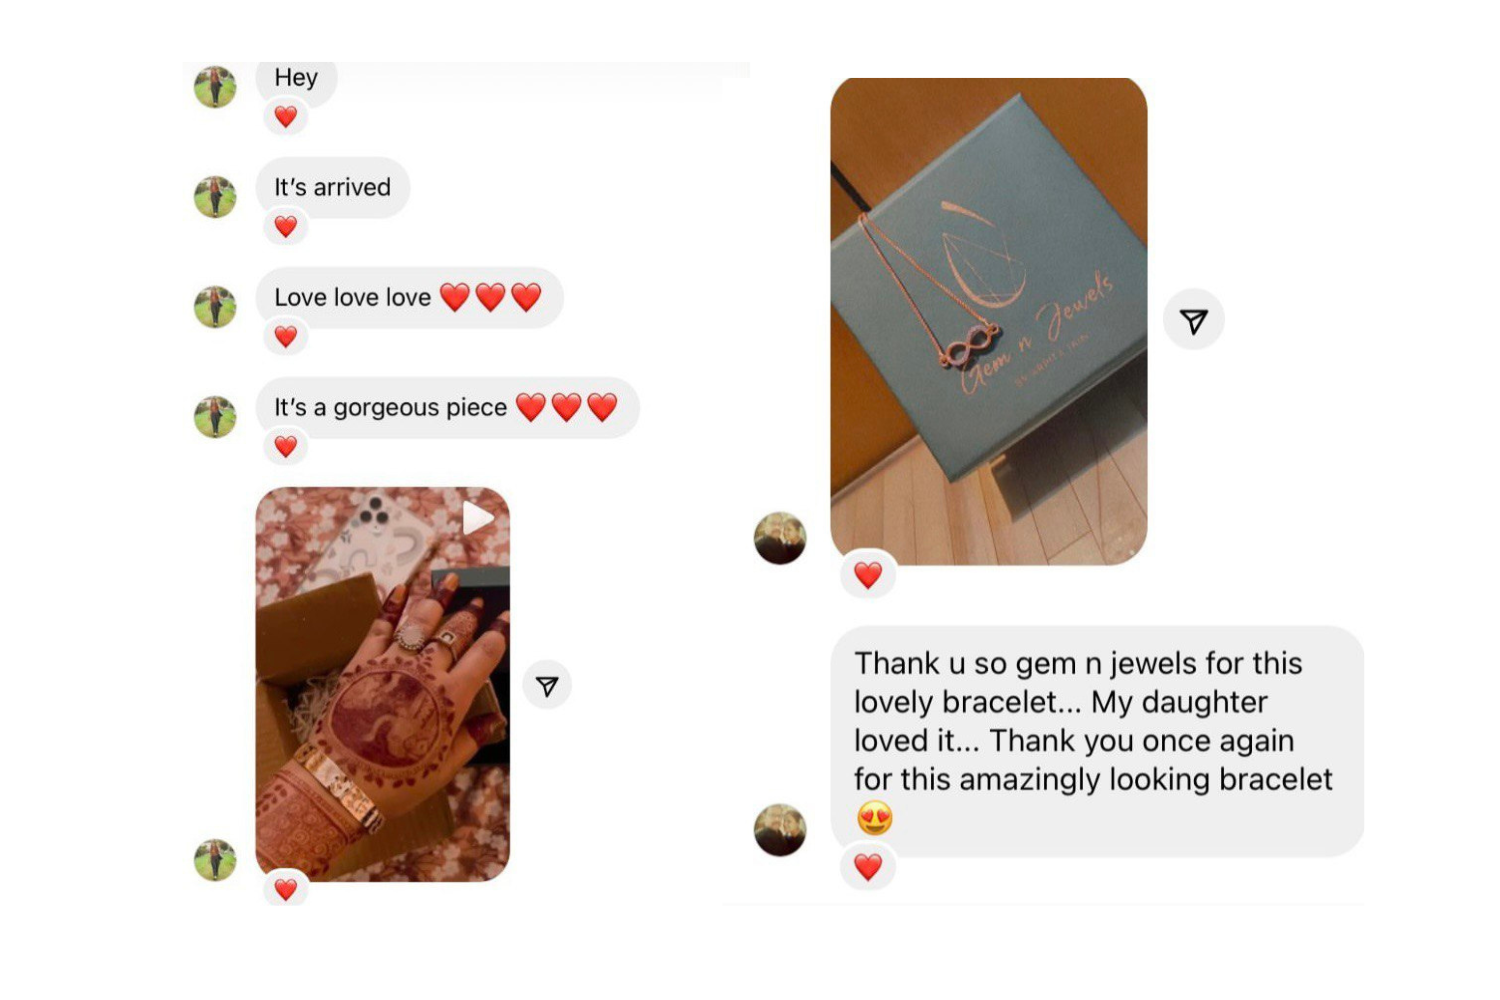Image resolution: width=1500 pixels, height=1000 pixels.
Task: Tap the heart reaction under "It's a gorgeous piece"
Action: [x=286, y=446]
